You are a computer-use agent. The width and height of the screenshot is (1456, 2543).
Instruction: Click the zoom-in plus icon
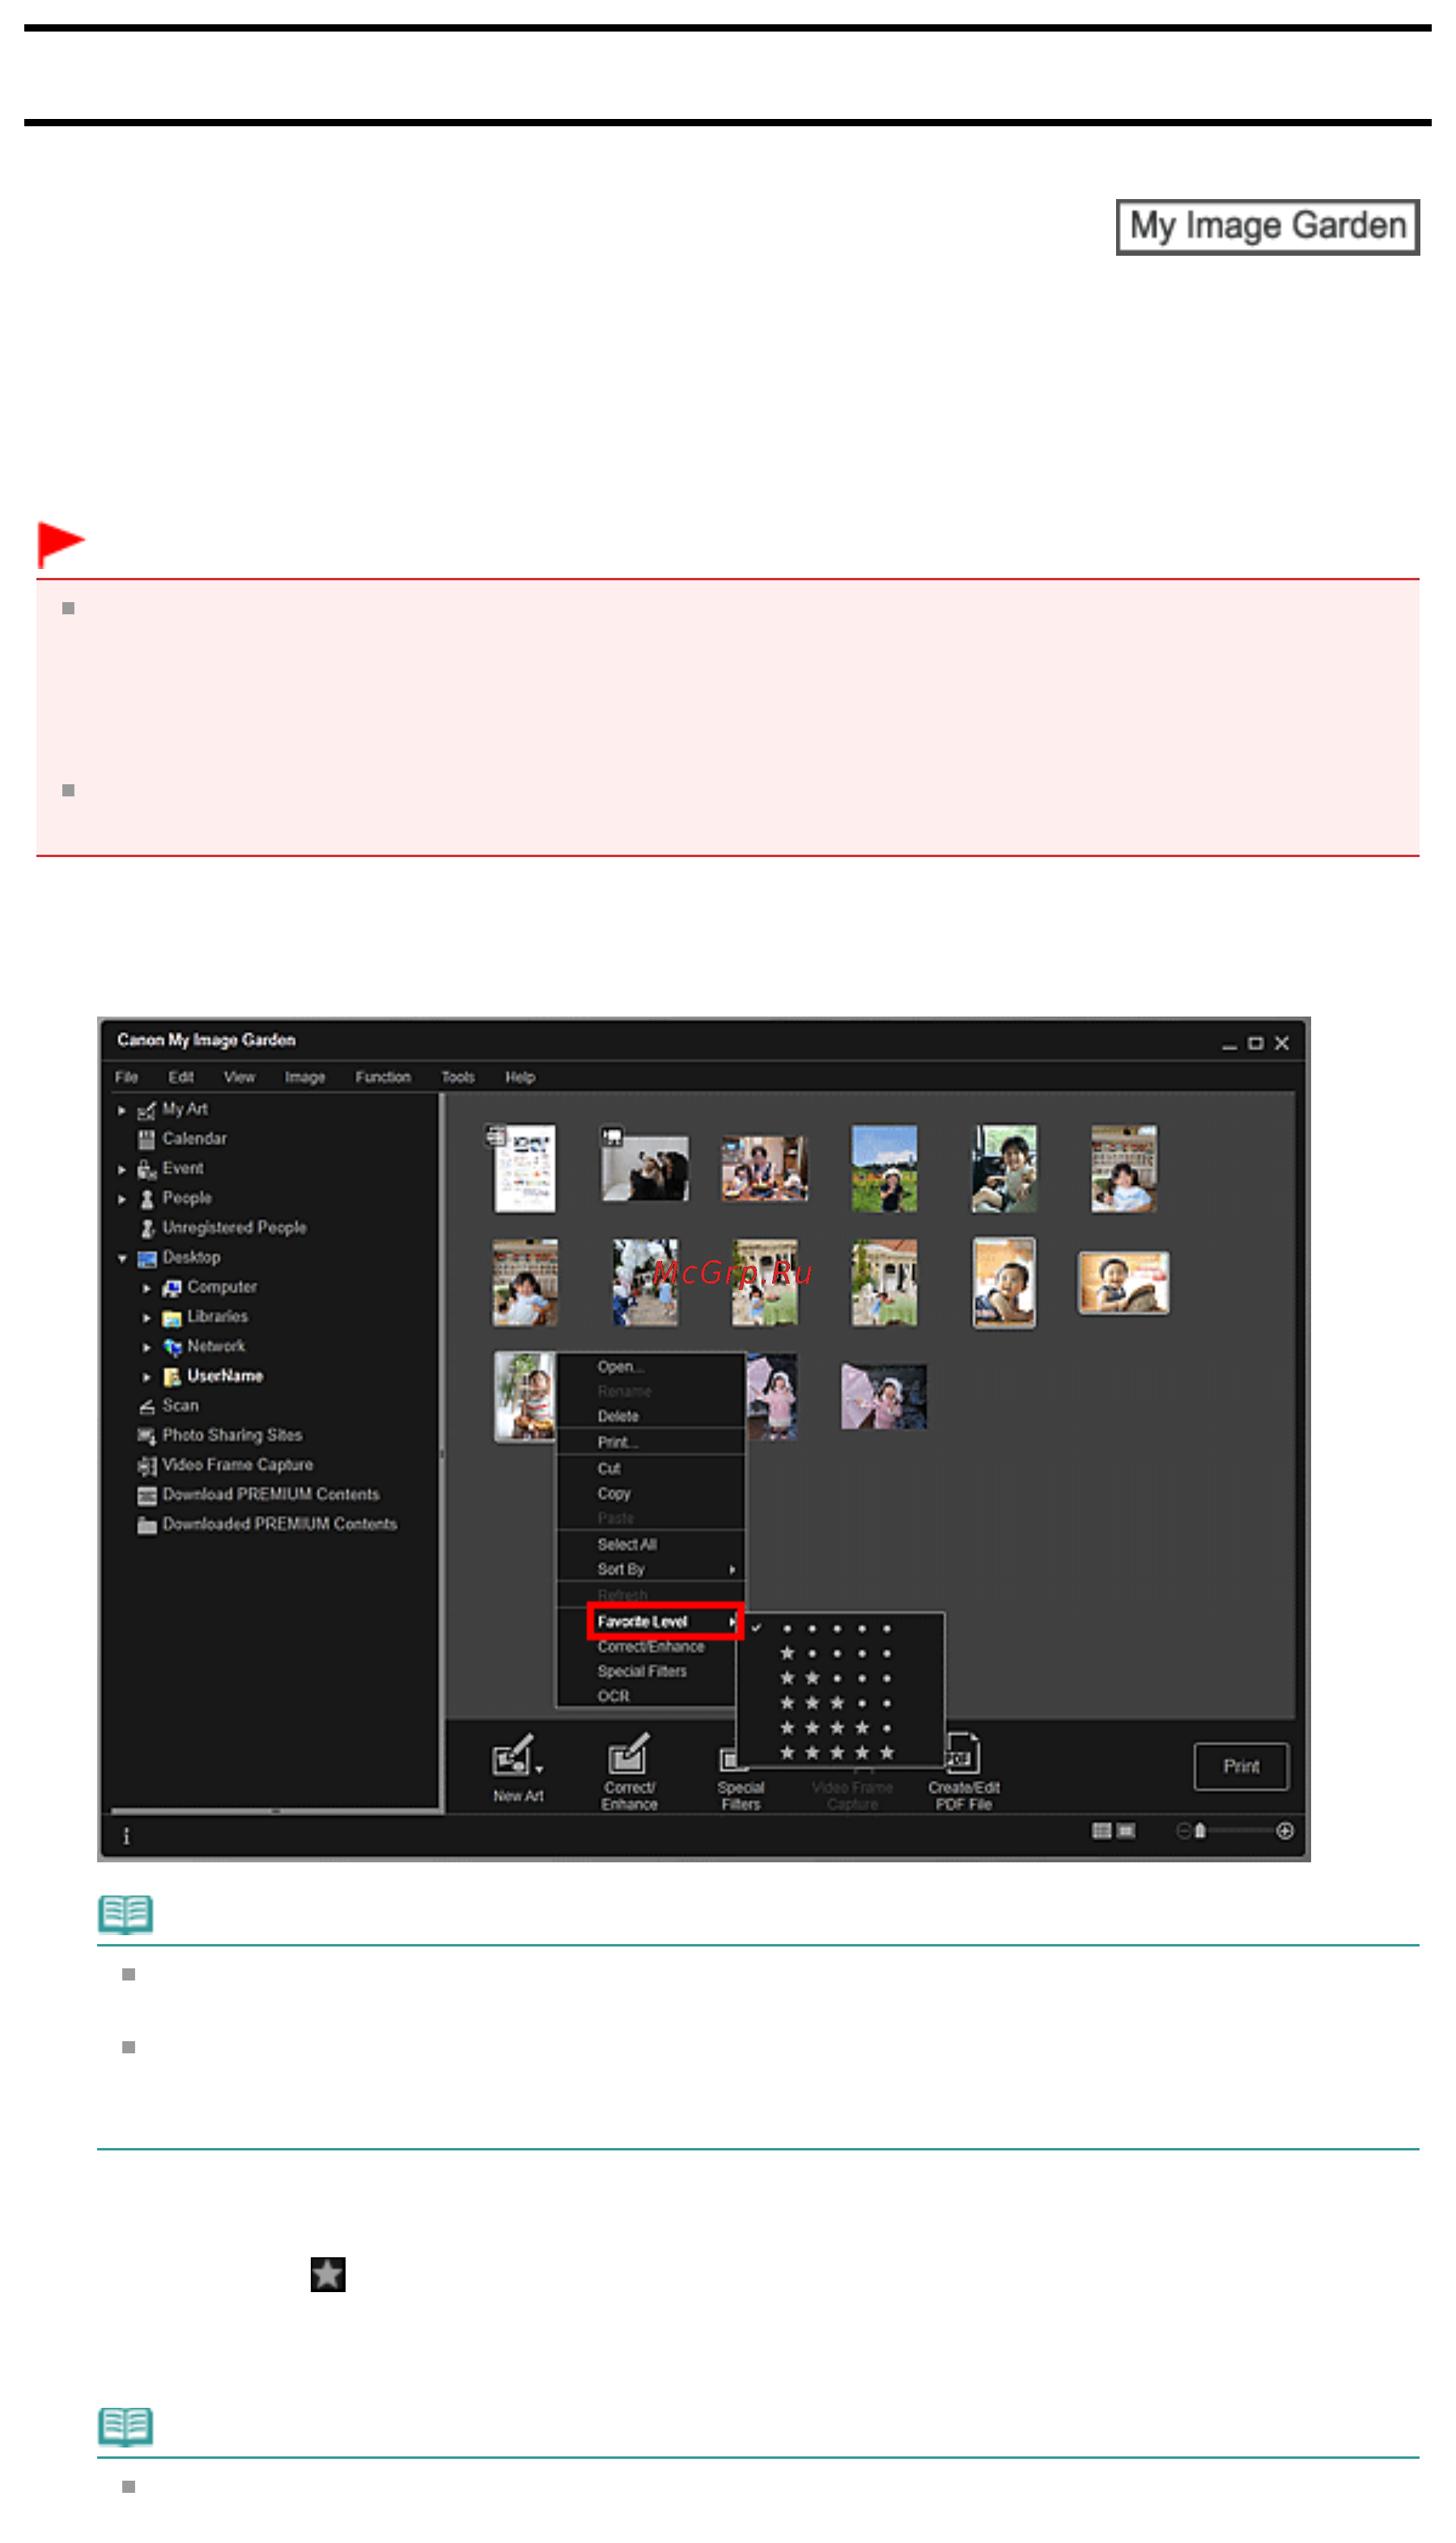tap(1285, 1831)
